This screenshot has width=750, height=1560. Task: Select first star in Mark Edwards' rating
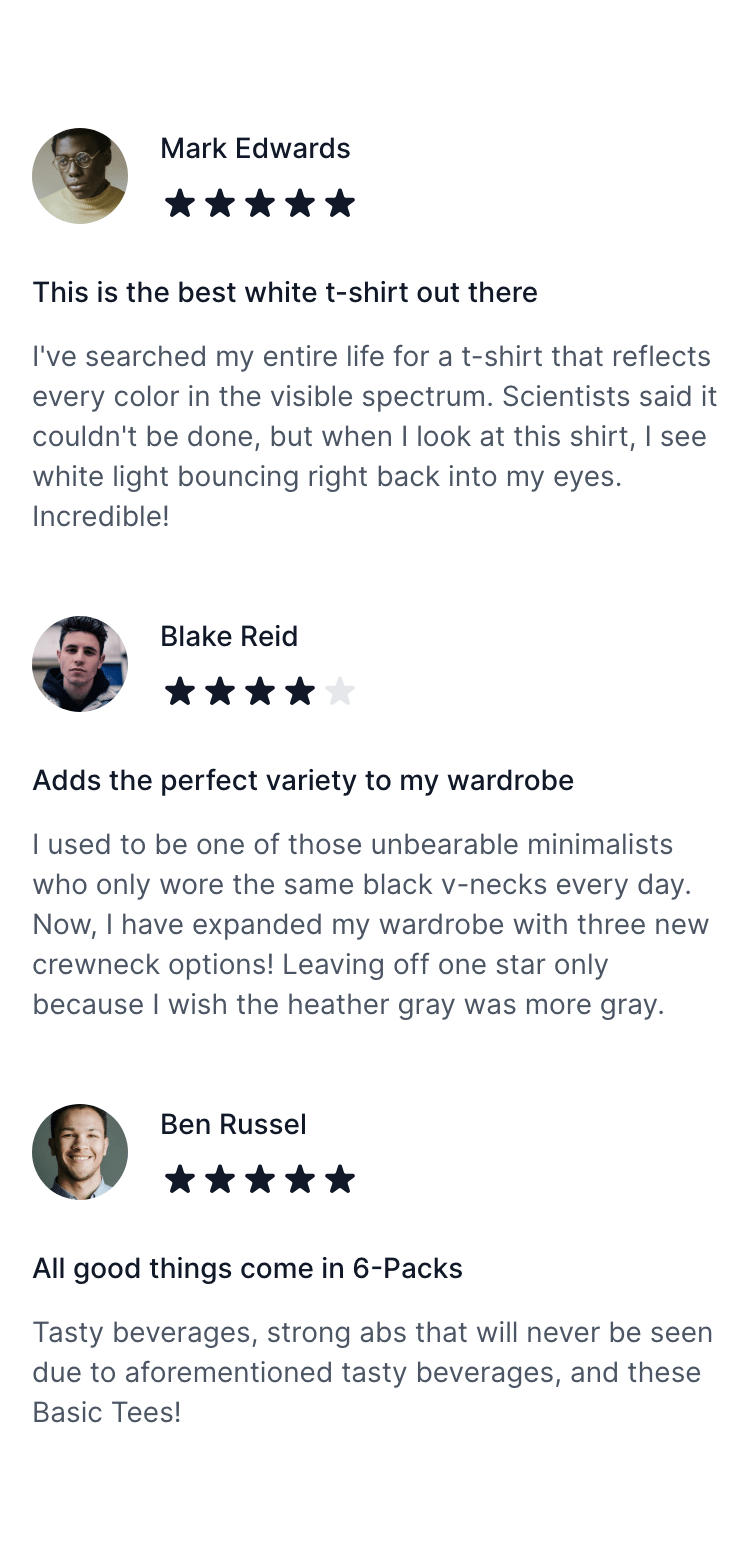pos(180,203)
